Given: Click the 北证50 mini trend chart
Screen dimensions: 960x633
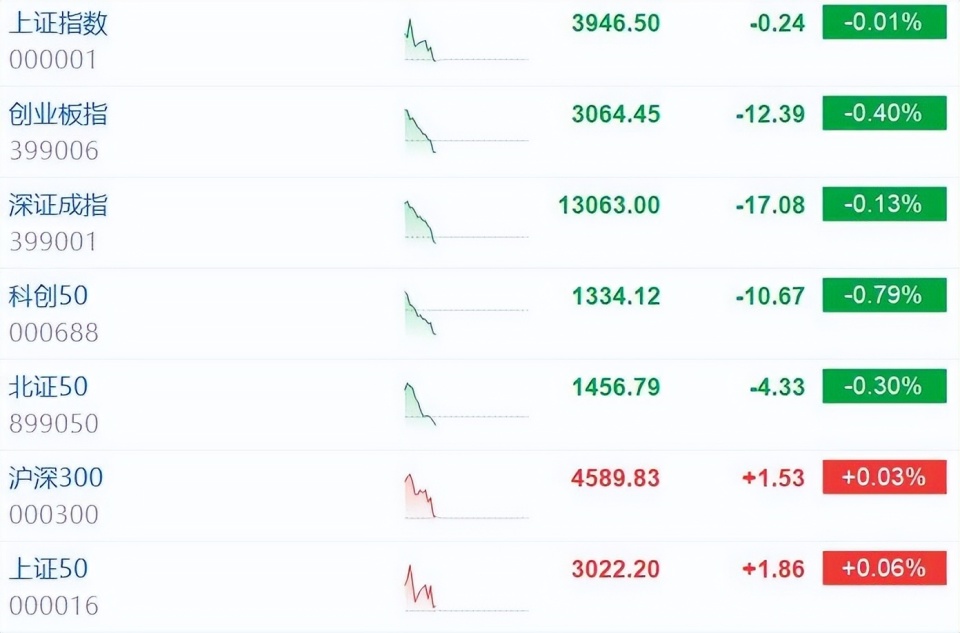Looking at the screenshot, I should [x=466, y=405].
